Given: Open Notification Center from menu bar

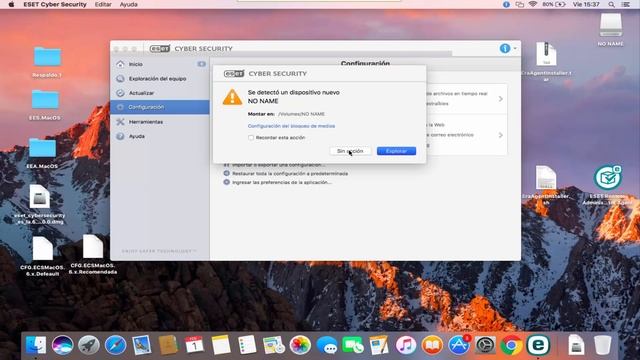Looking at the screenshot, I should 625,4.
